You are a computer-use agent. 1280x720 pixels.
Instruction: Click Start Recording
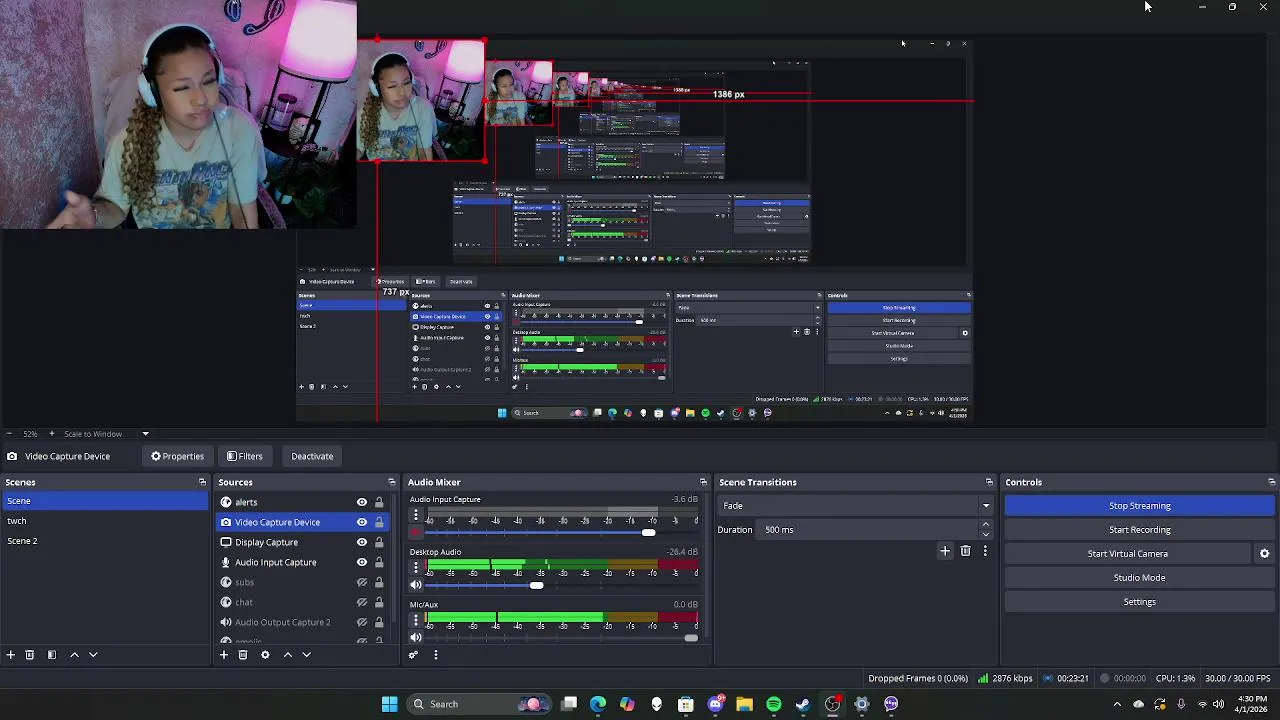[x=1140, y=530]
